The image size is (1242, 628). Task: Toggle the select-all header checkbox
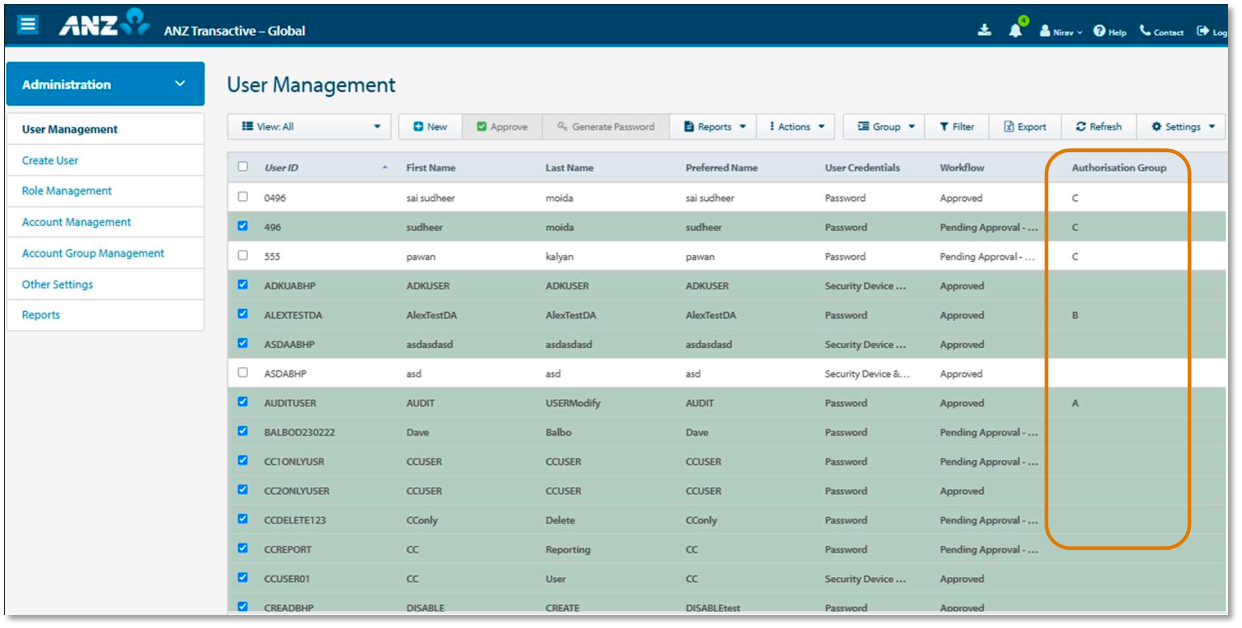tap(243, 167)
